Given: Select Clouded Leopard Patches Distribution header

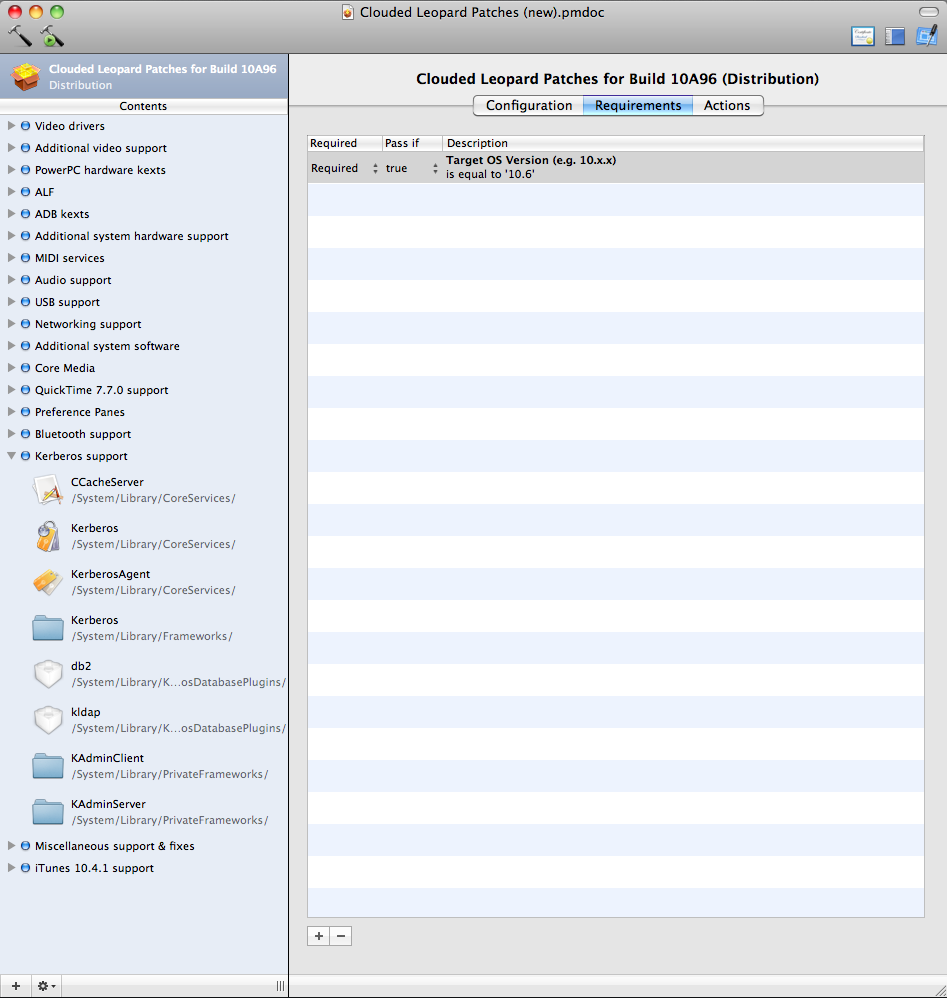Looking at the screenshot, I should pyautogui.click(x=144, y=76).
